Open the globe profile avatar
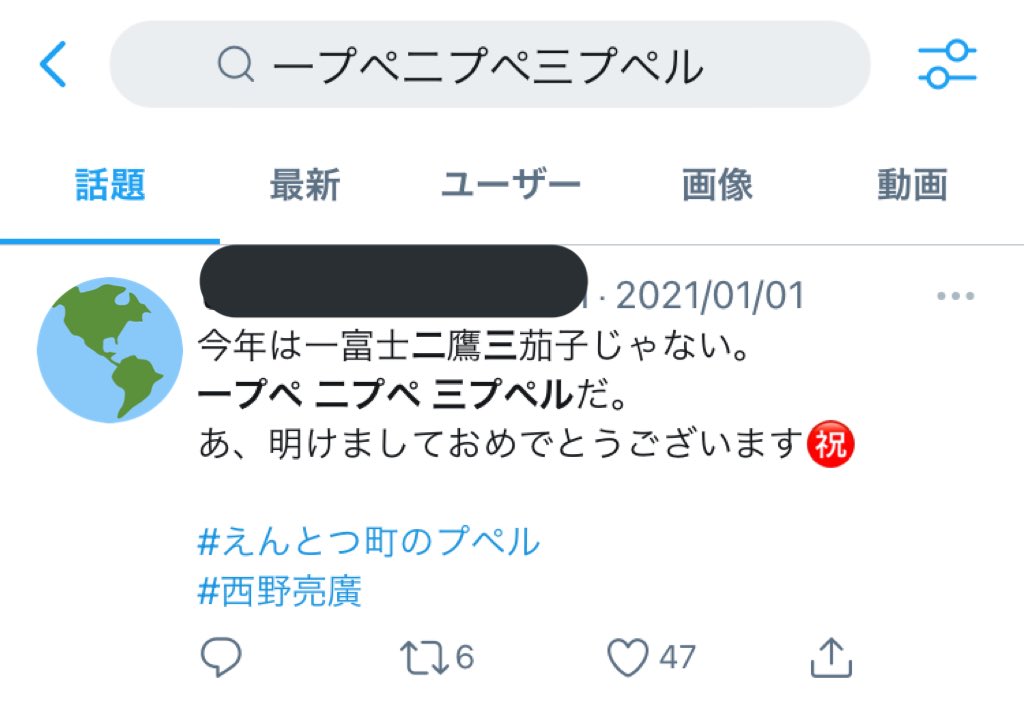The image size is (1024, 701). [110, 350]
